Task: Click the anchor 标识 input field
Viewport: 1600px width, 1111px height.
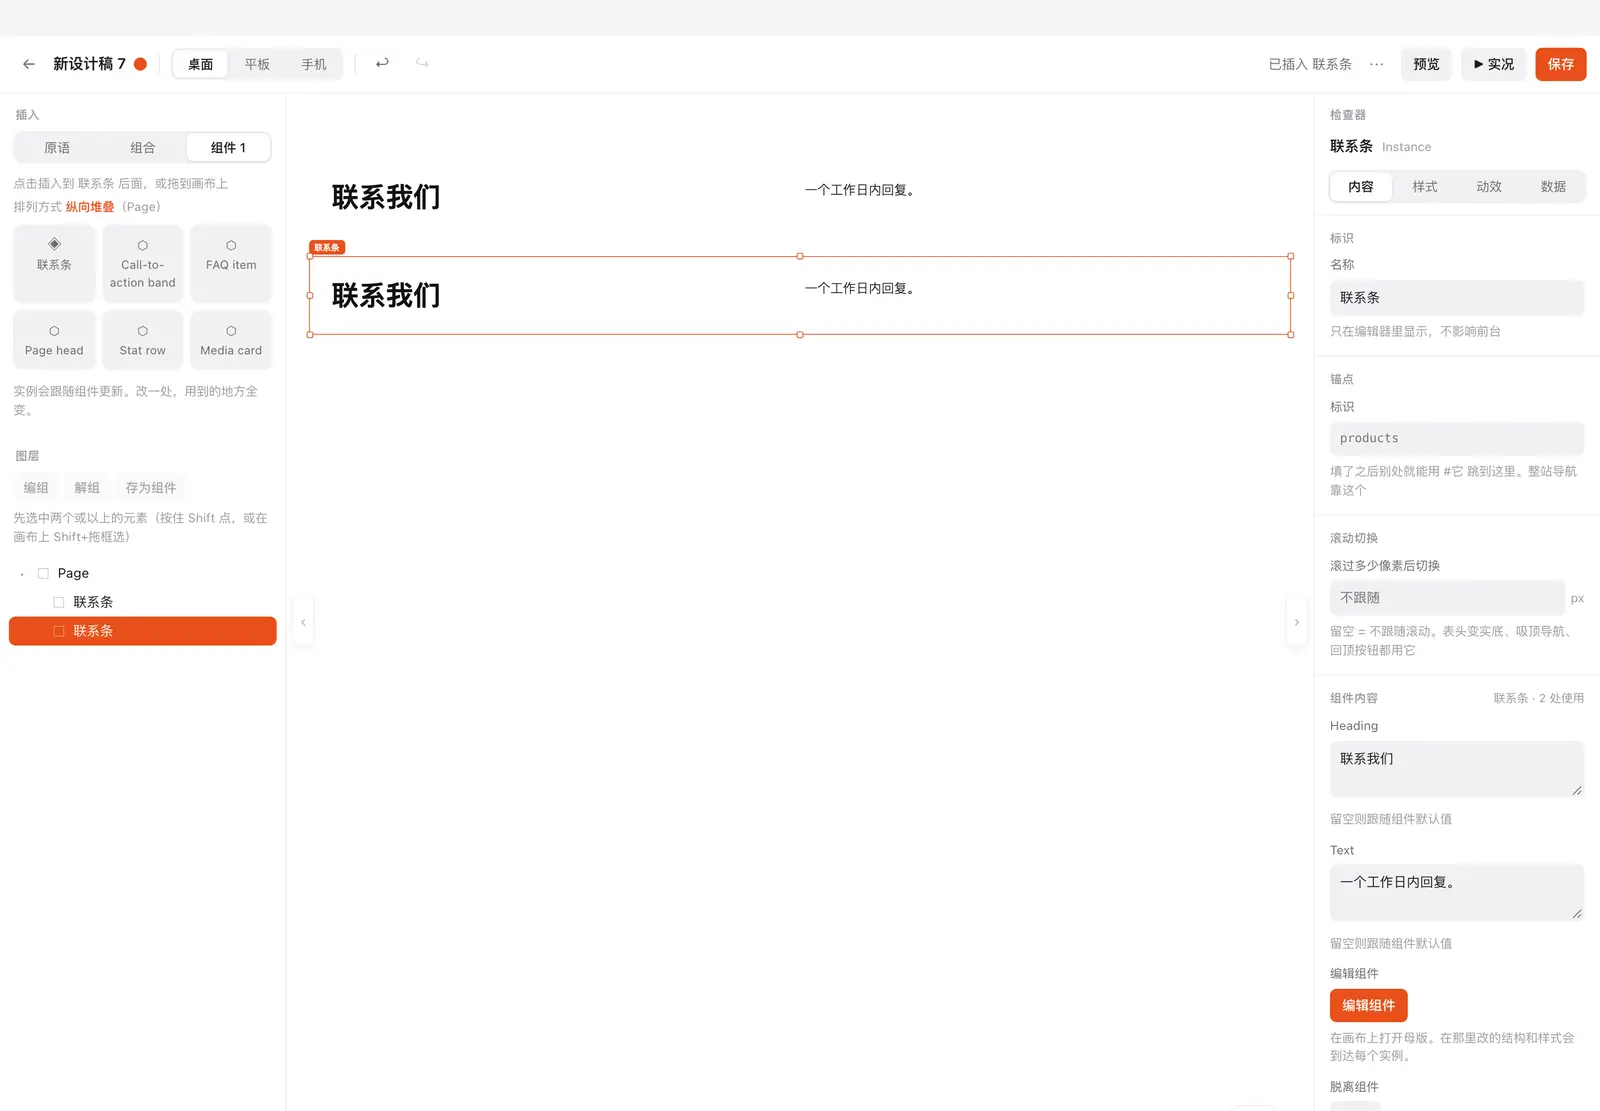Action: pos(1457,438)
